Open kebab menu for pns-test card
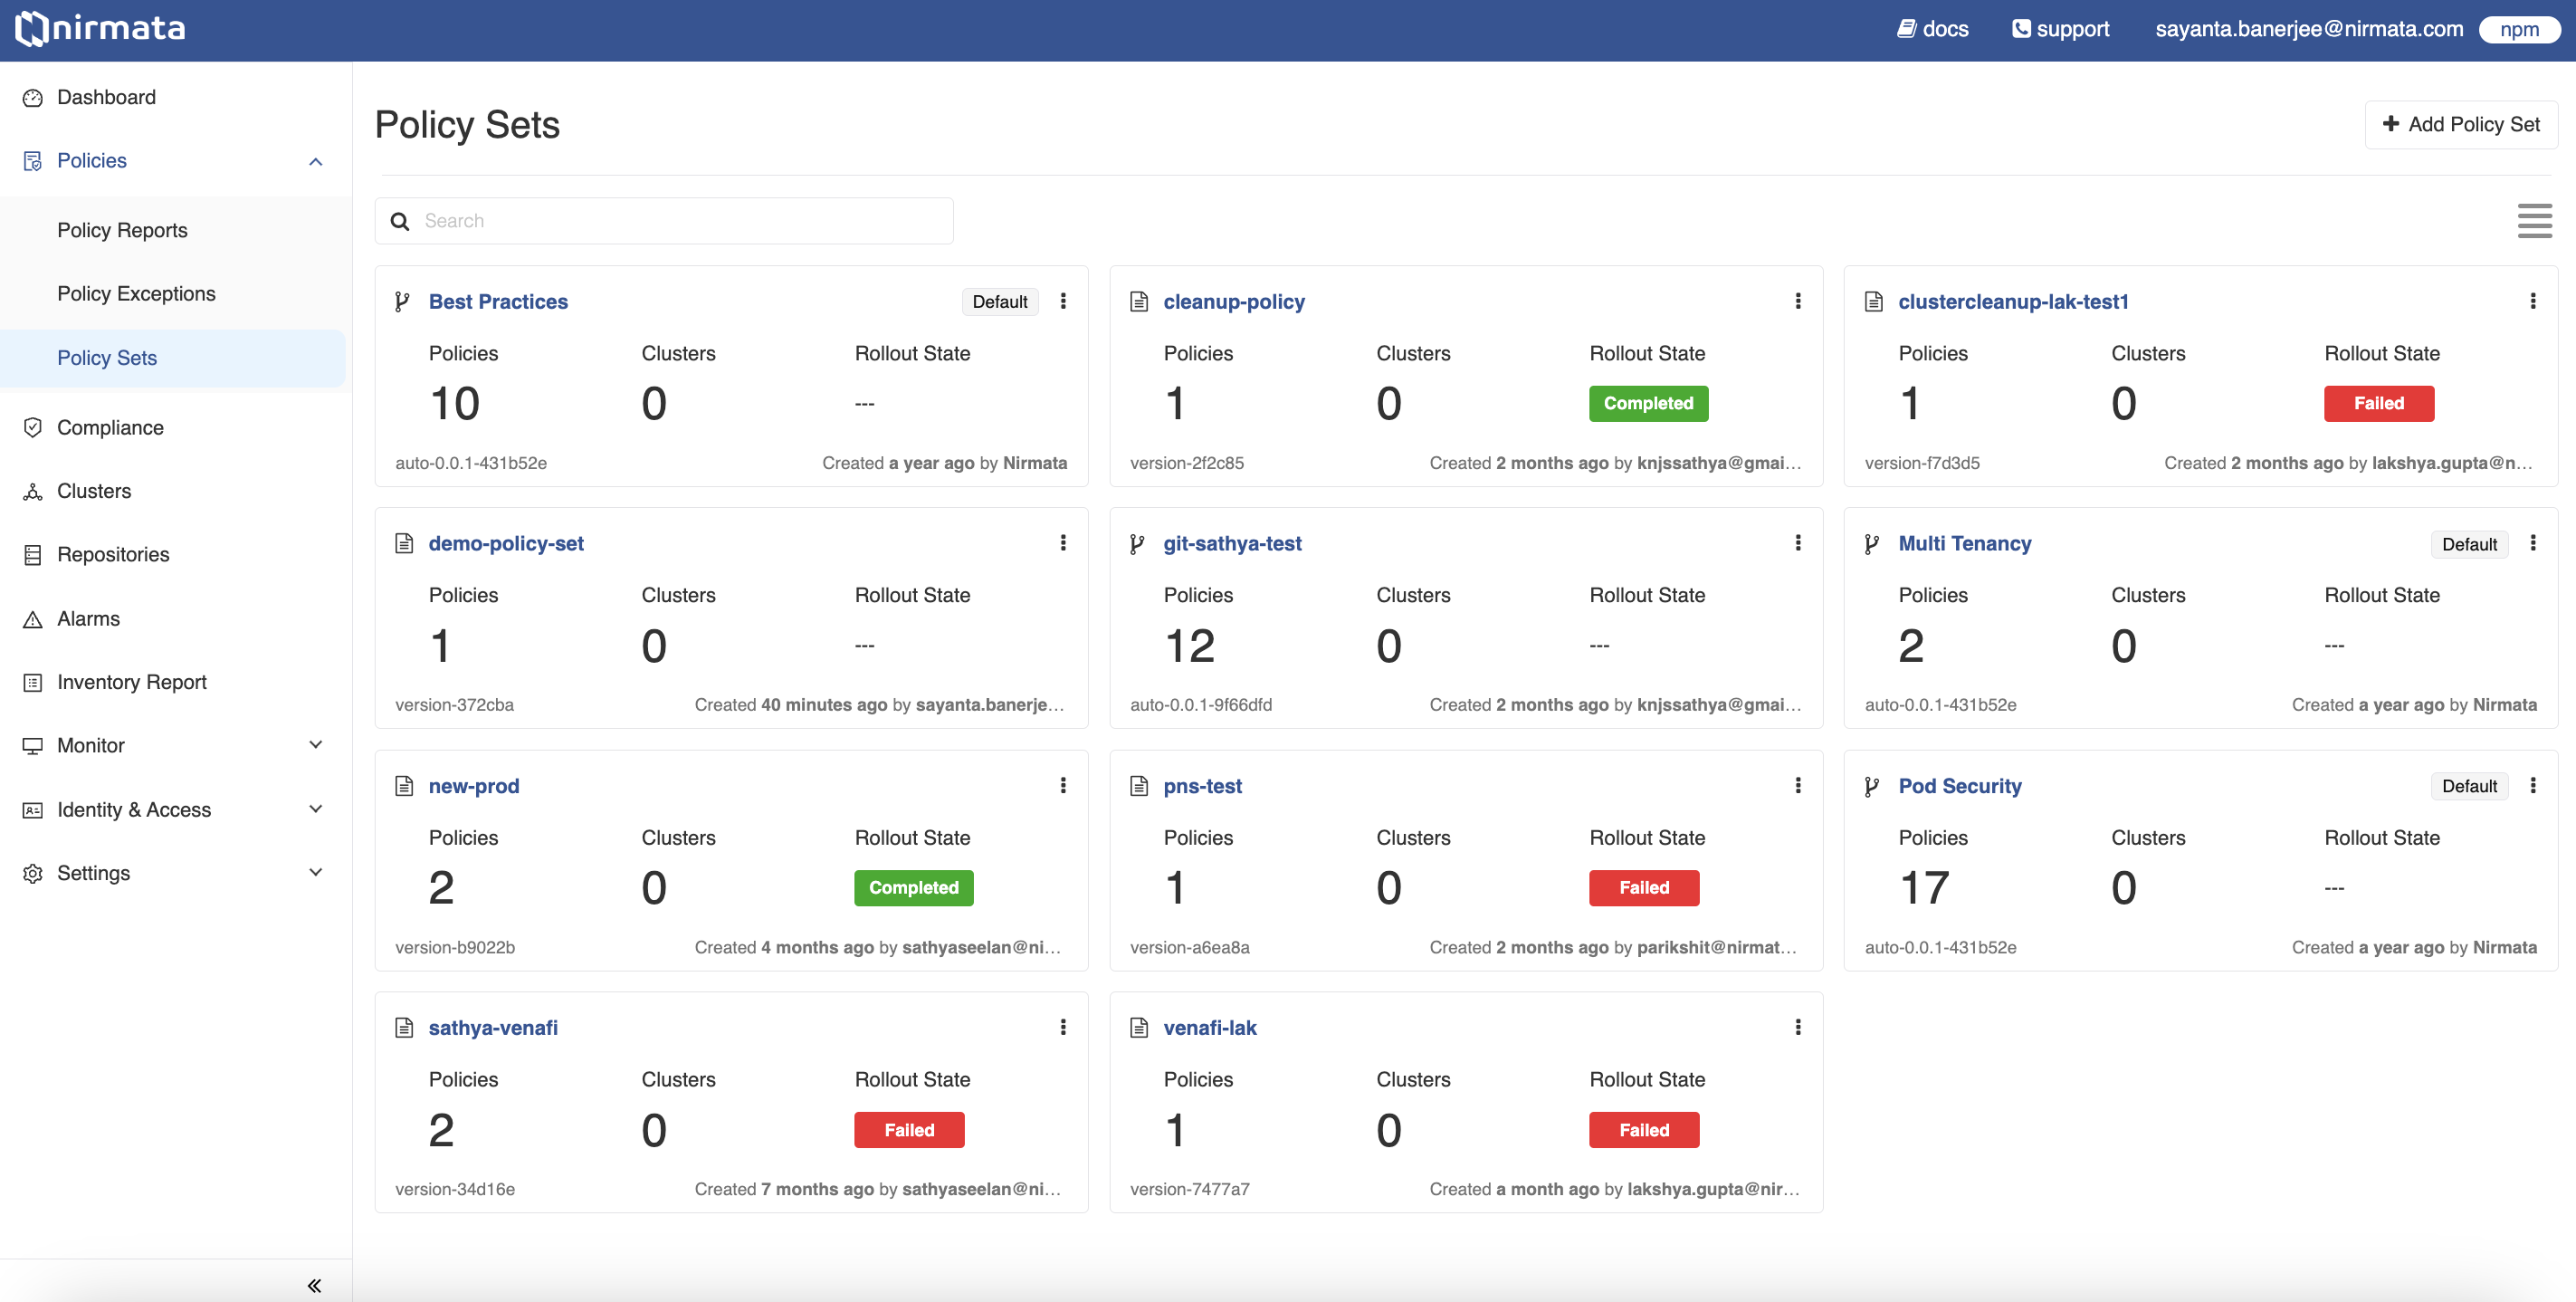2576x1302 pixels. (x=1798, y=786)
